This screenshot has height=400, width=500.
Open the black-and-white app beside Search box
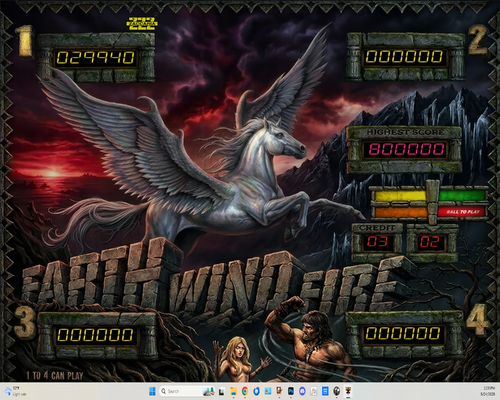click(222, 391)
